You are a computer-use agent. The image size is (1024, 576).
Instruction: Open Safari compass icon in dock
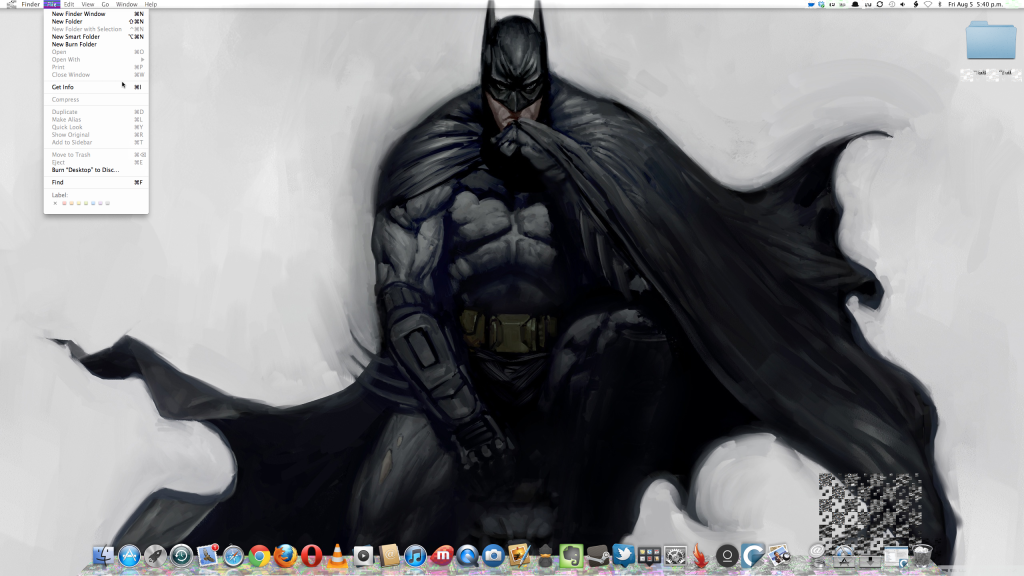234,555
